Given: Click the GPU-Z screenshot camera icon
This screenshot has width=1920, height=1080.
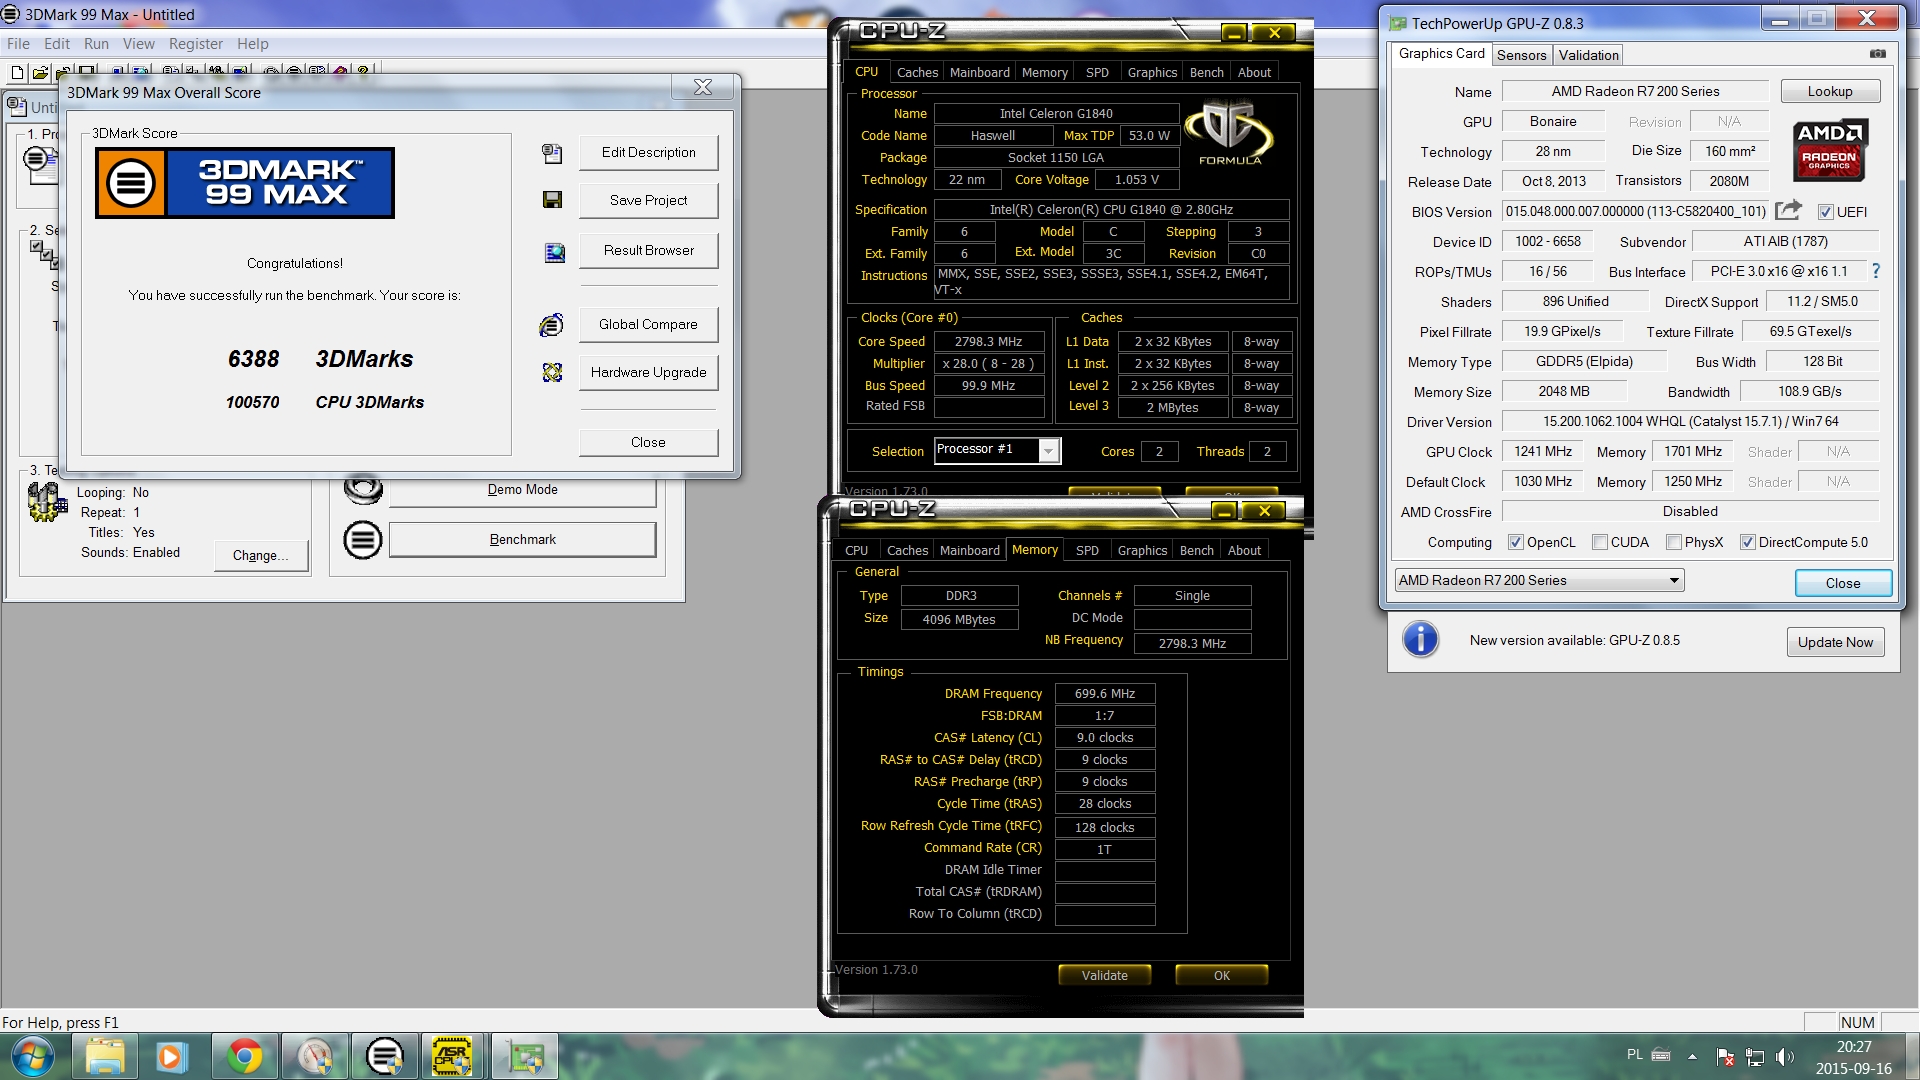Looking at the screenshot, I should tap(1877, 54).
